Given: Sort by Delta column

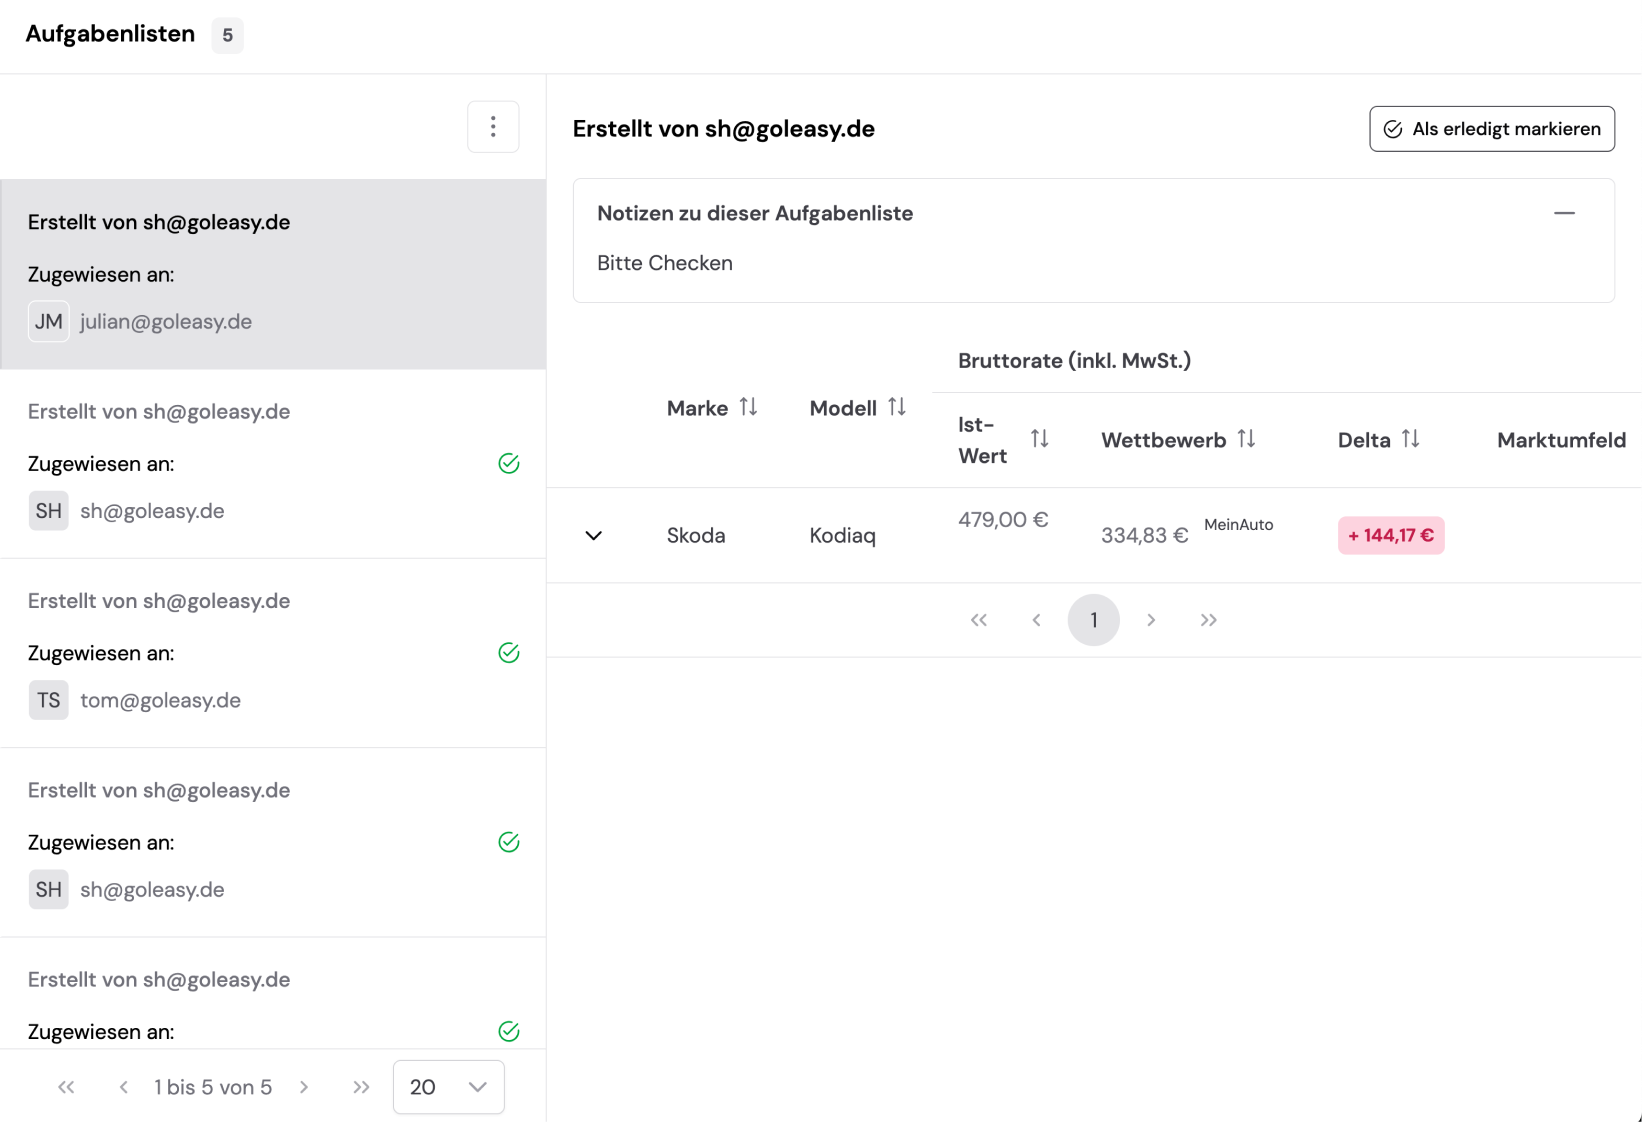Looking at the screenshot, I should (1410, 439).
